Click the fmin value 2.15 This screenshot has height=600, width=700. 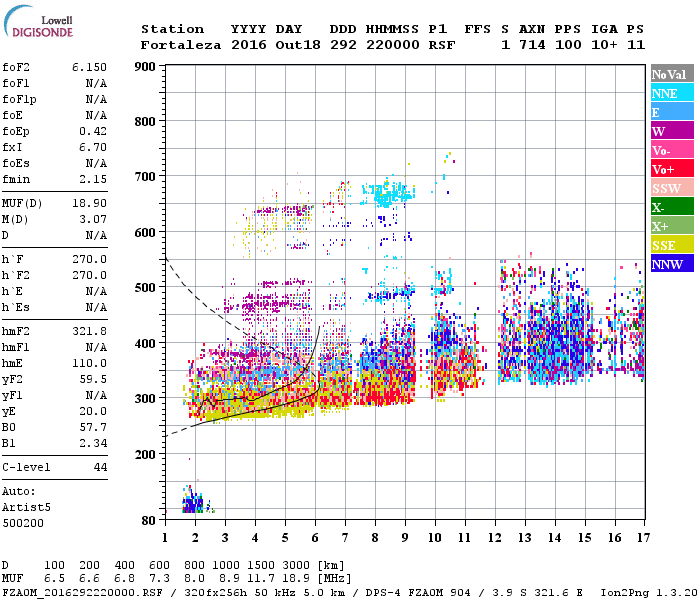pos(93,179)
